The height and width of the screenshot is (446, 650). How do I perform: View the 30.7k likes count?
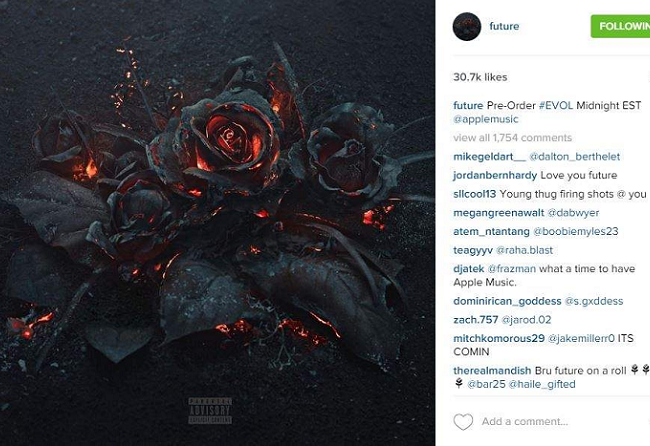480,77
